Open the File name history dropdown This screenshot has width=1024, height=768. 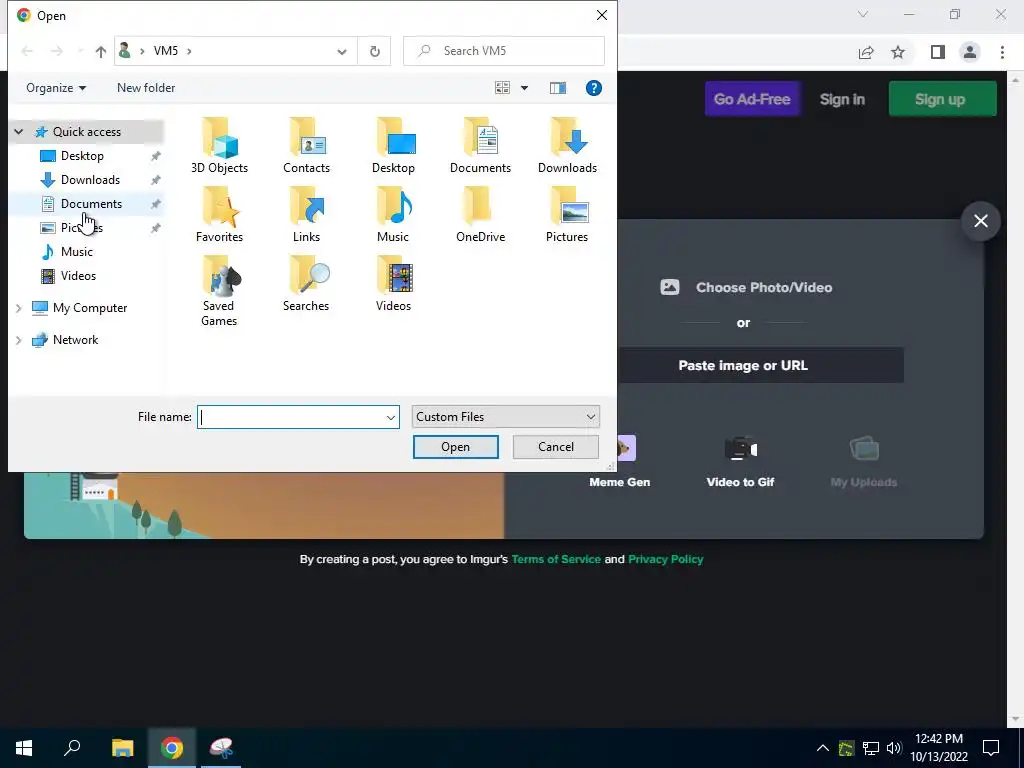[391, 417]
